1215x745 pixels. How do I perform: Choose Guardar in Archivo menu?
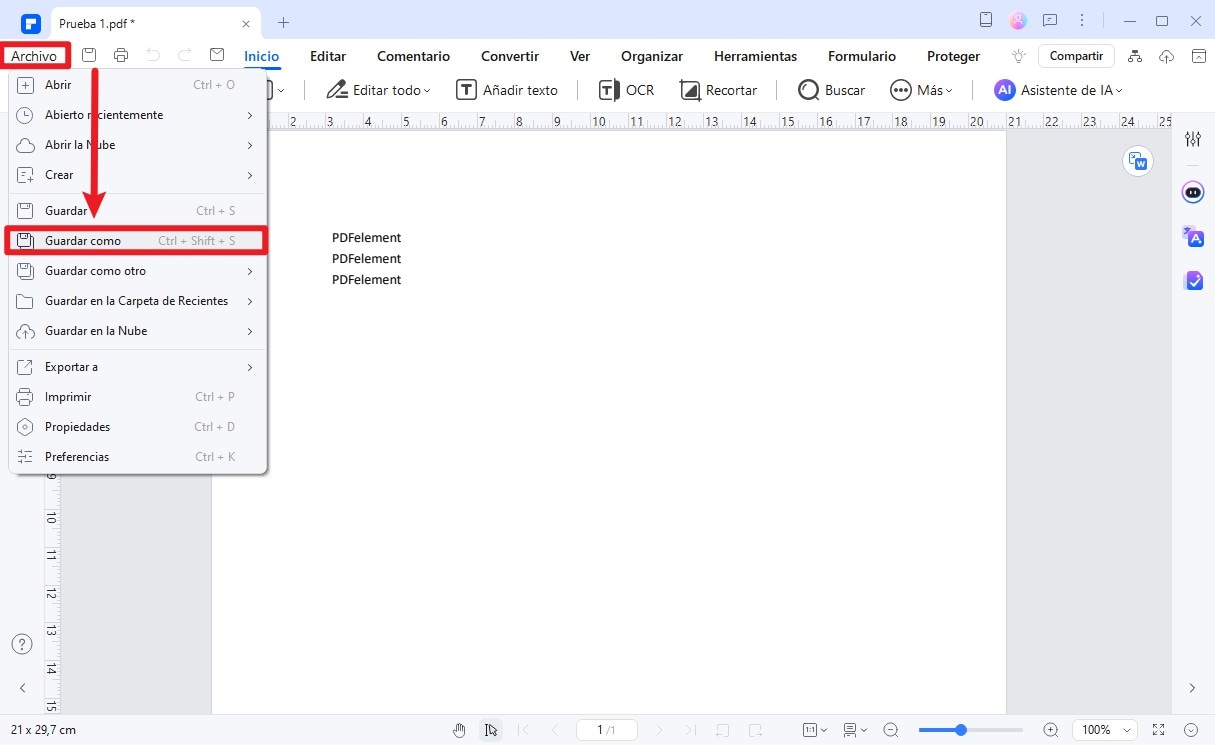(137, 211)
